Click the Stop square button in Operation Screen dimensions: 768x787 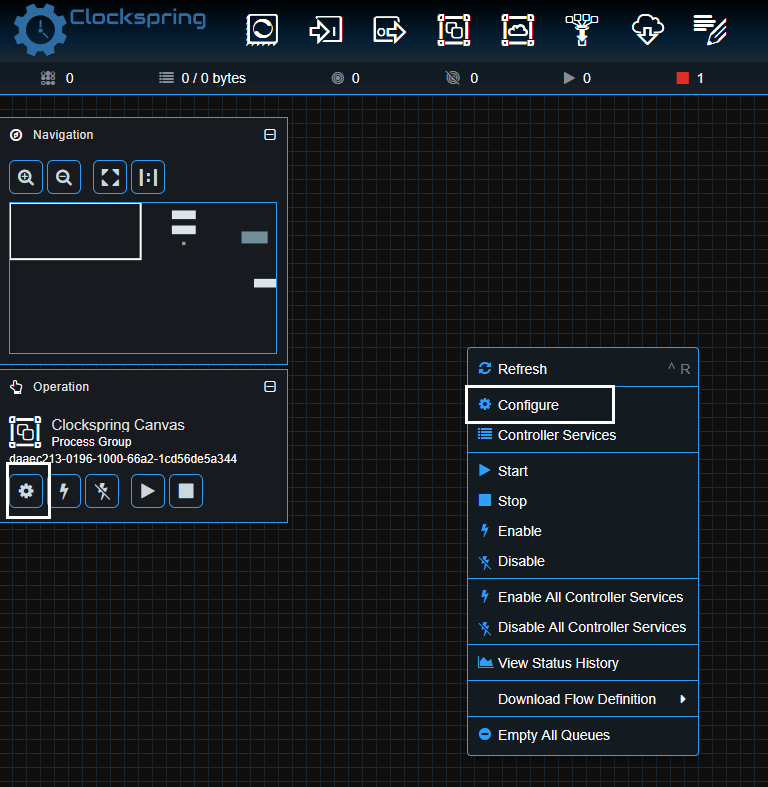tap(186, 491)
